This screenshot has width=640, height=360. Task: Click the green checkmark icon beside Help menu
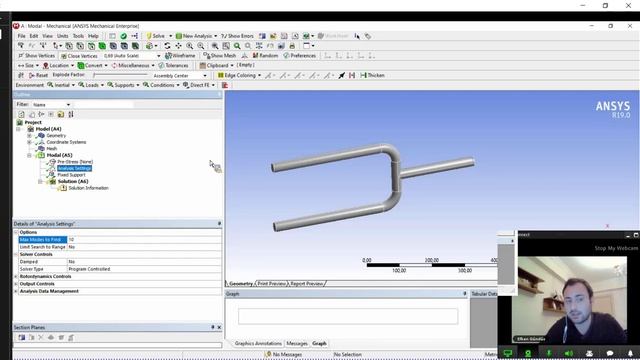123,36
